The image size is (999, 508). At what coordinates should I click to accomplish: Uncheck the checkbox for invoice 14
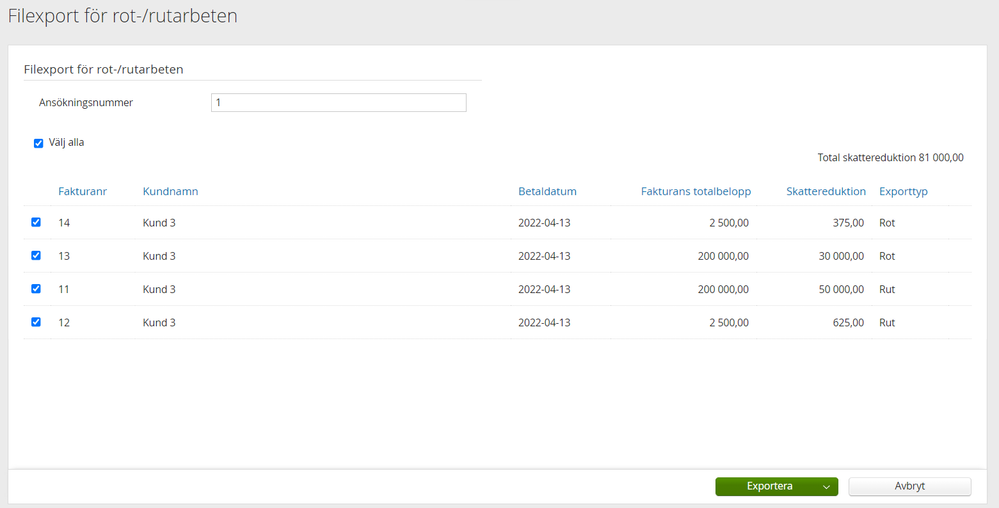(x=37, y=223)
